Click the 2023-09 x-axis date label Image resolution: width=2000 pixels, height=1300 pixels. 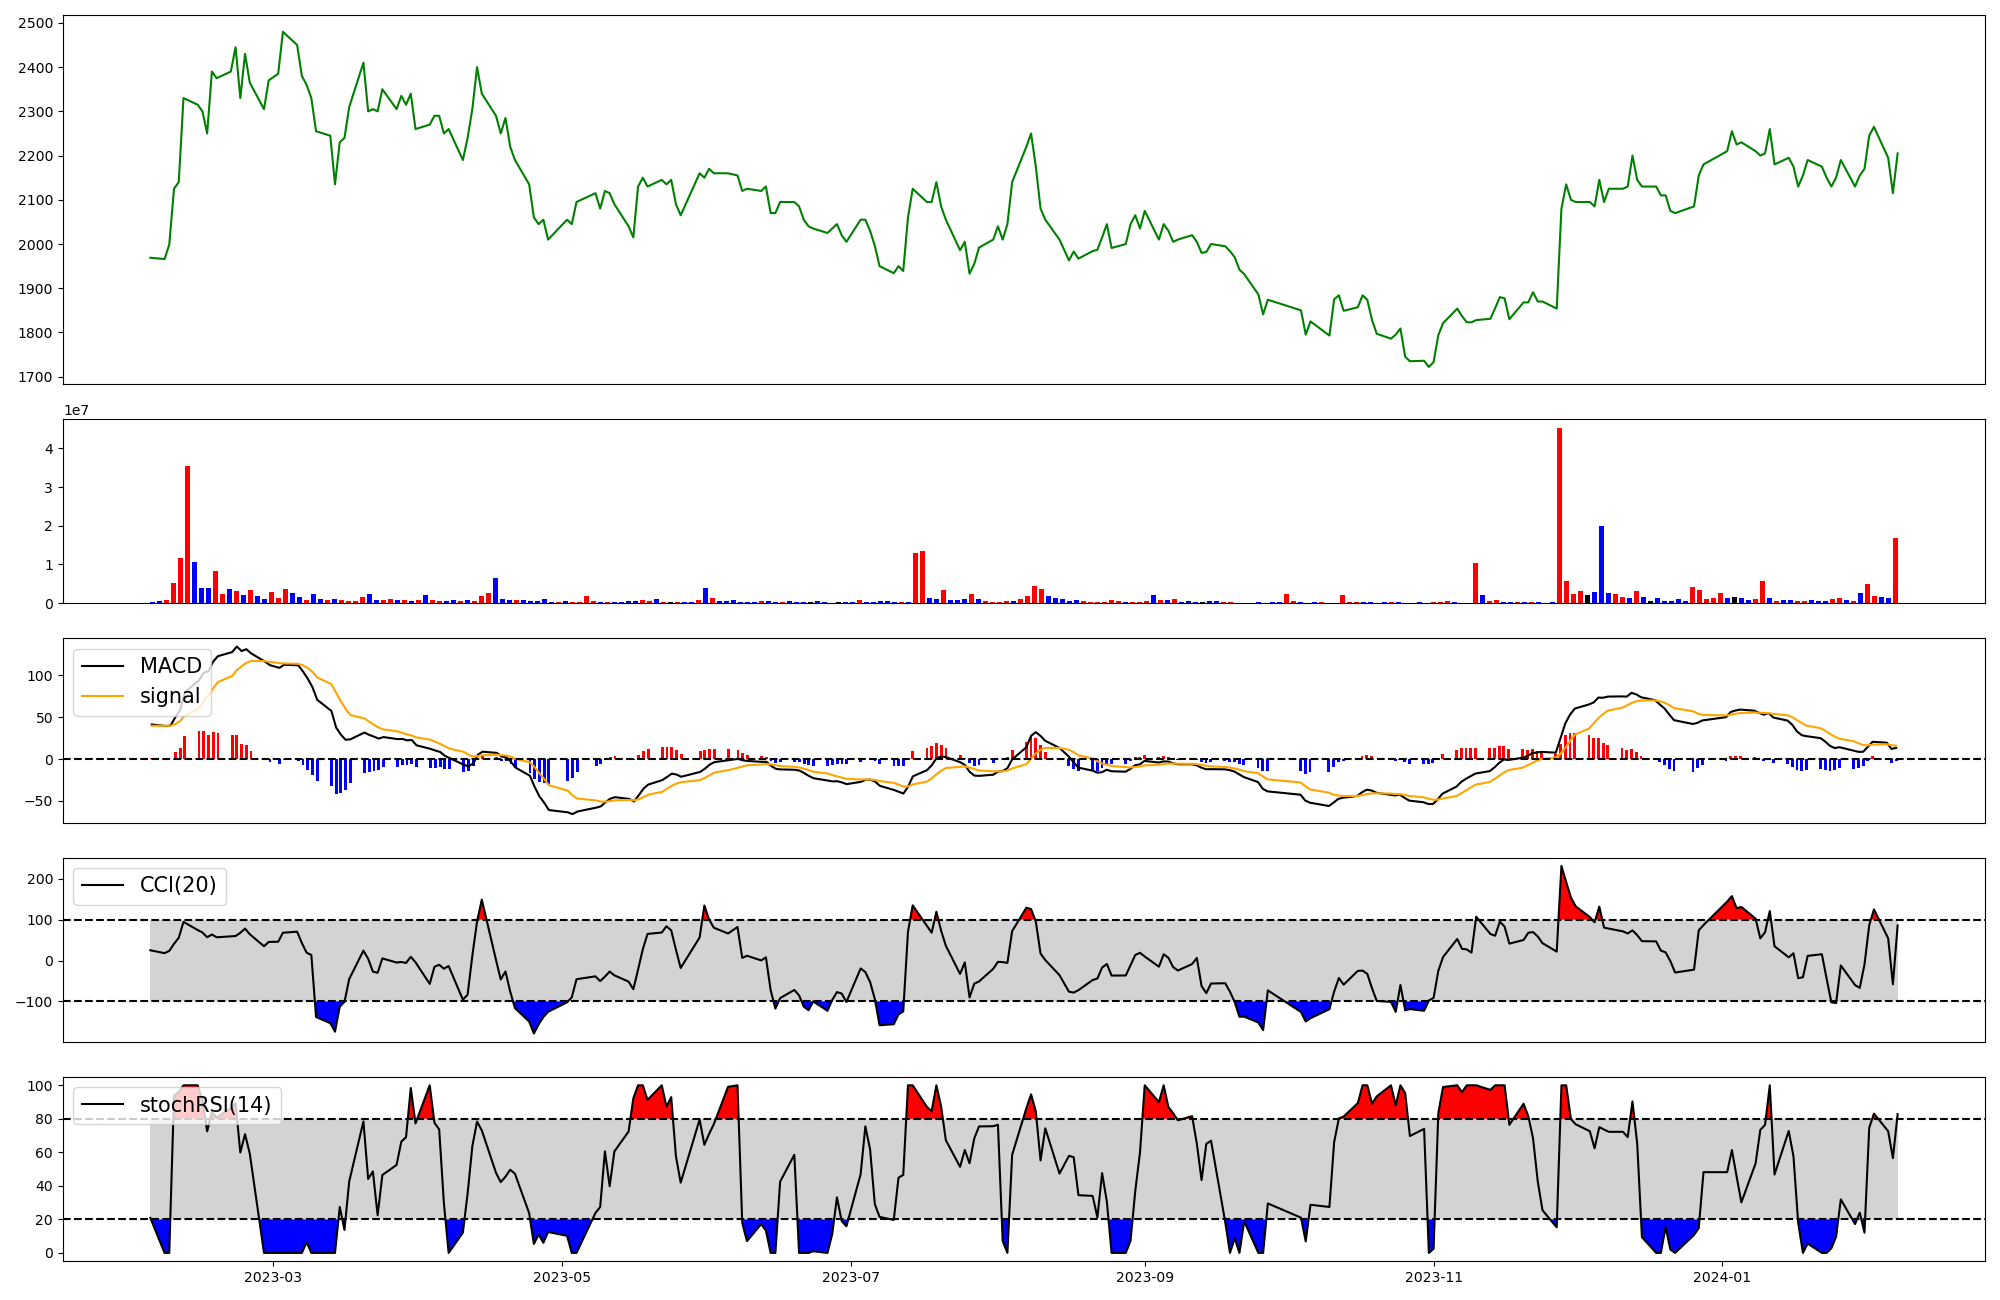[1145, 1277]
